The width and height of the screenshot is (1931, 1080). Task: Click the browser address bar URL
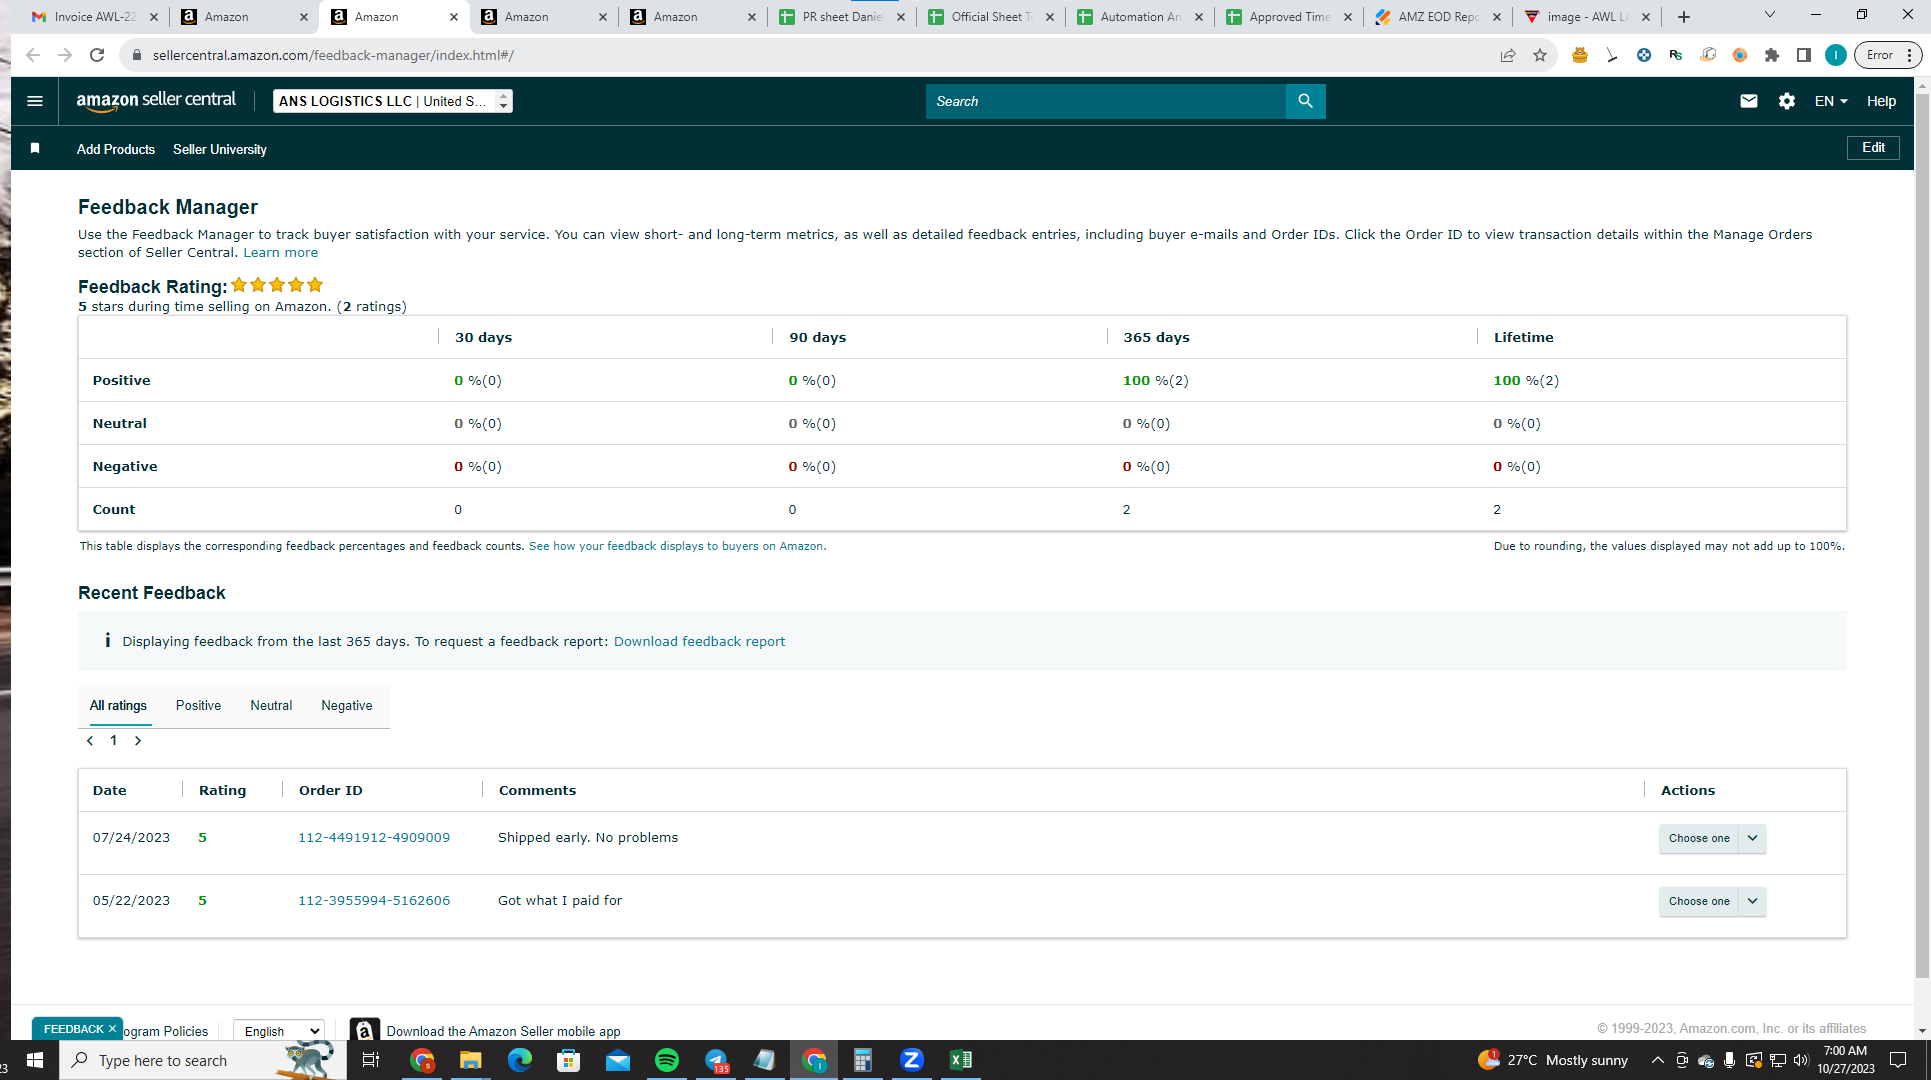(x=333, y=55)
